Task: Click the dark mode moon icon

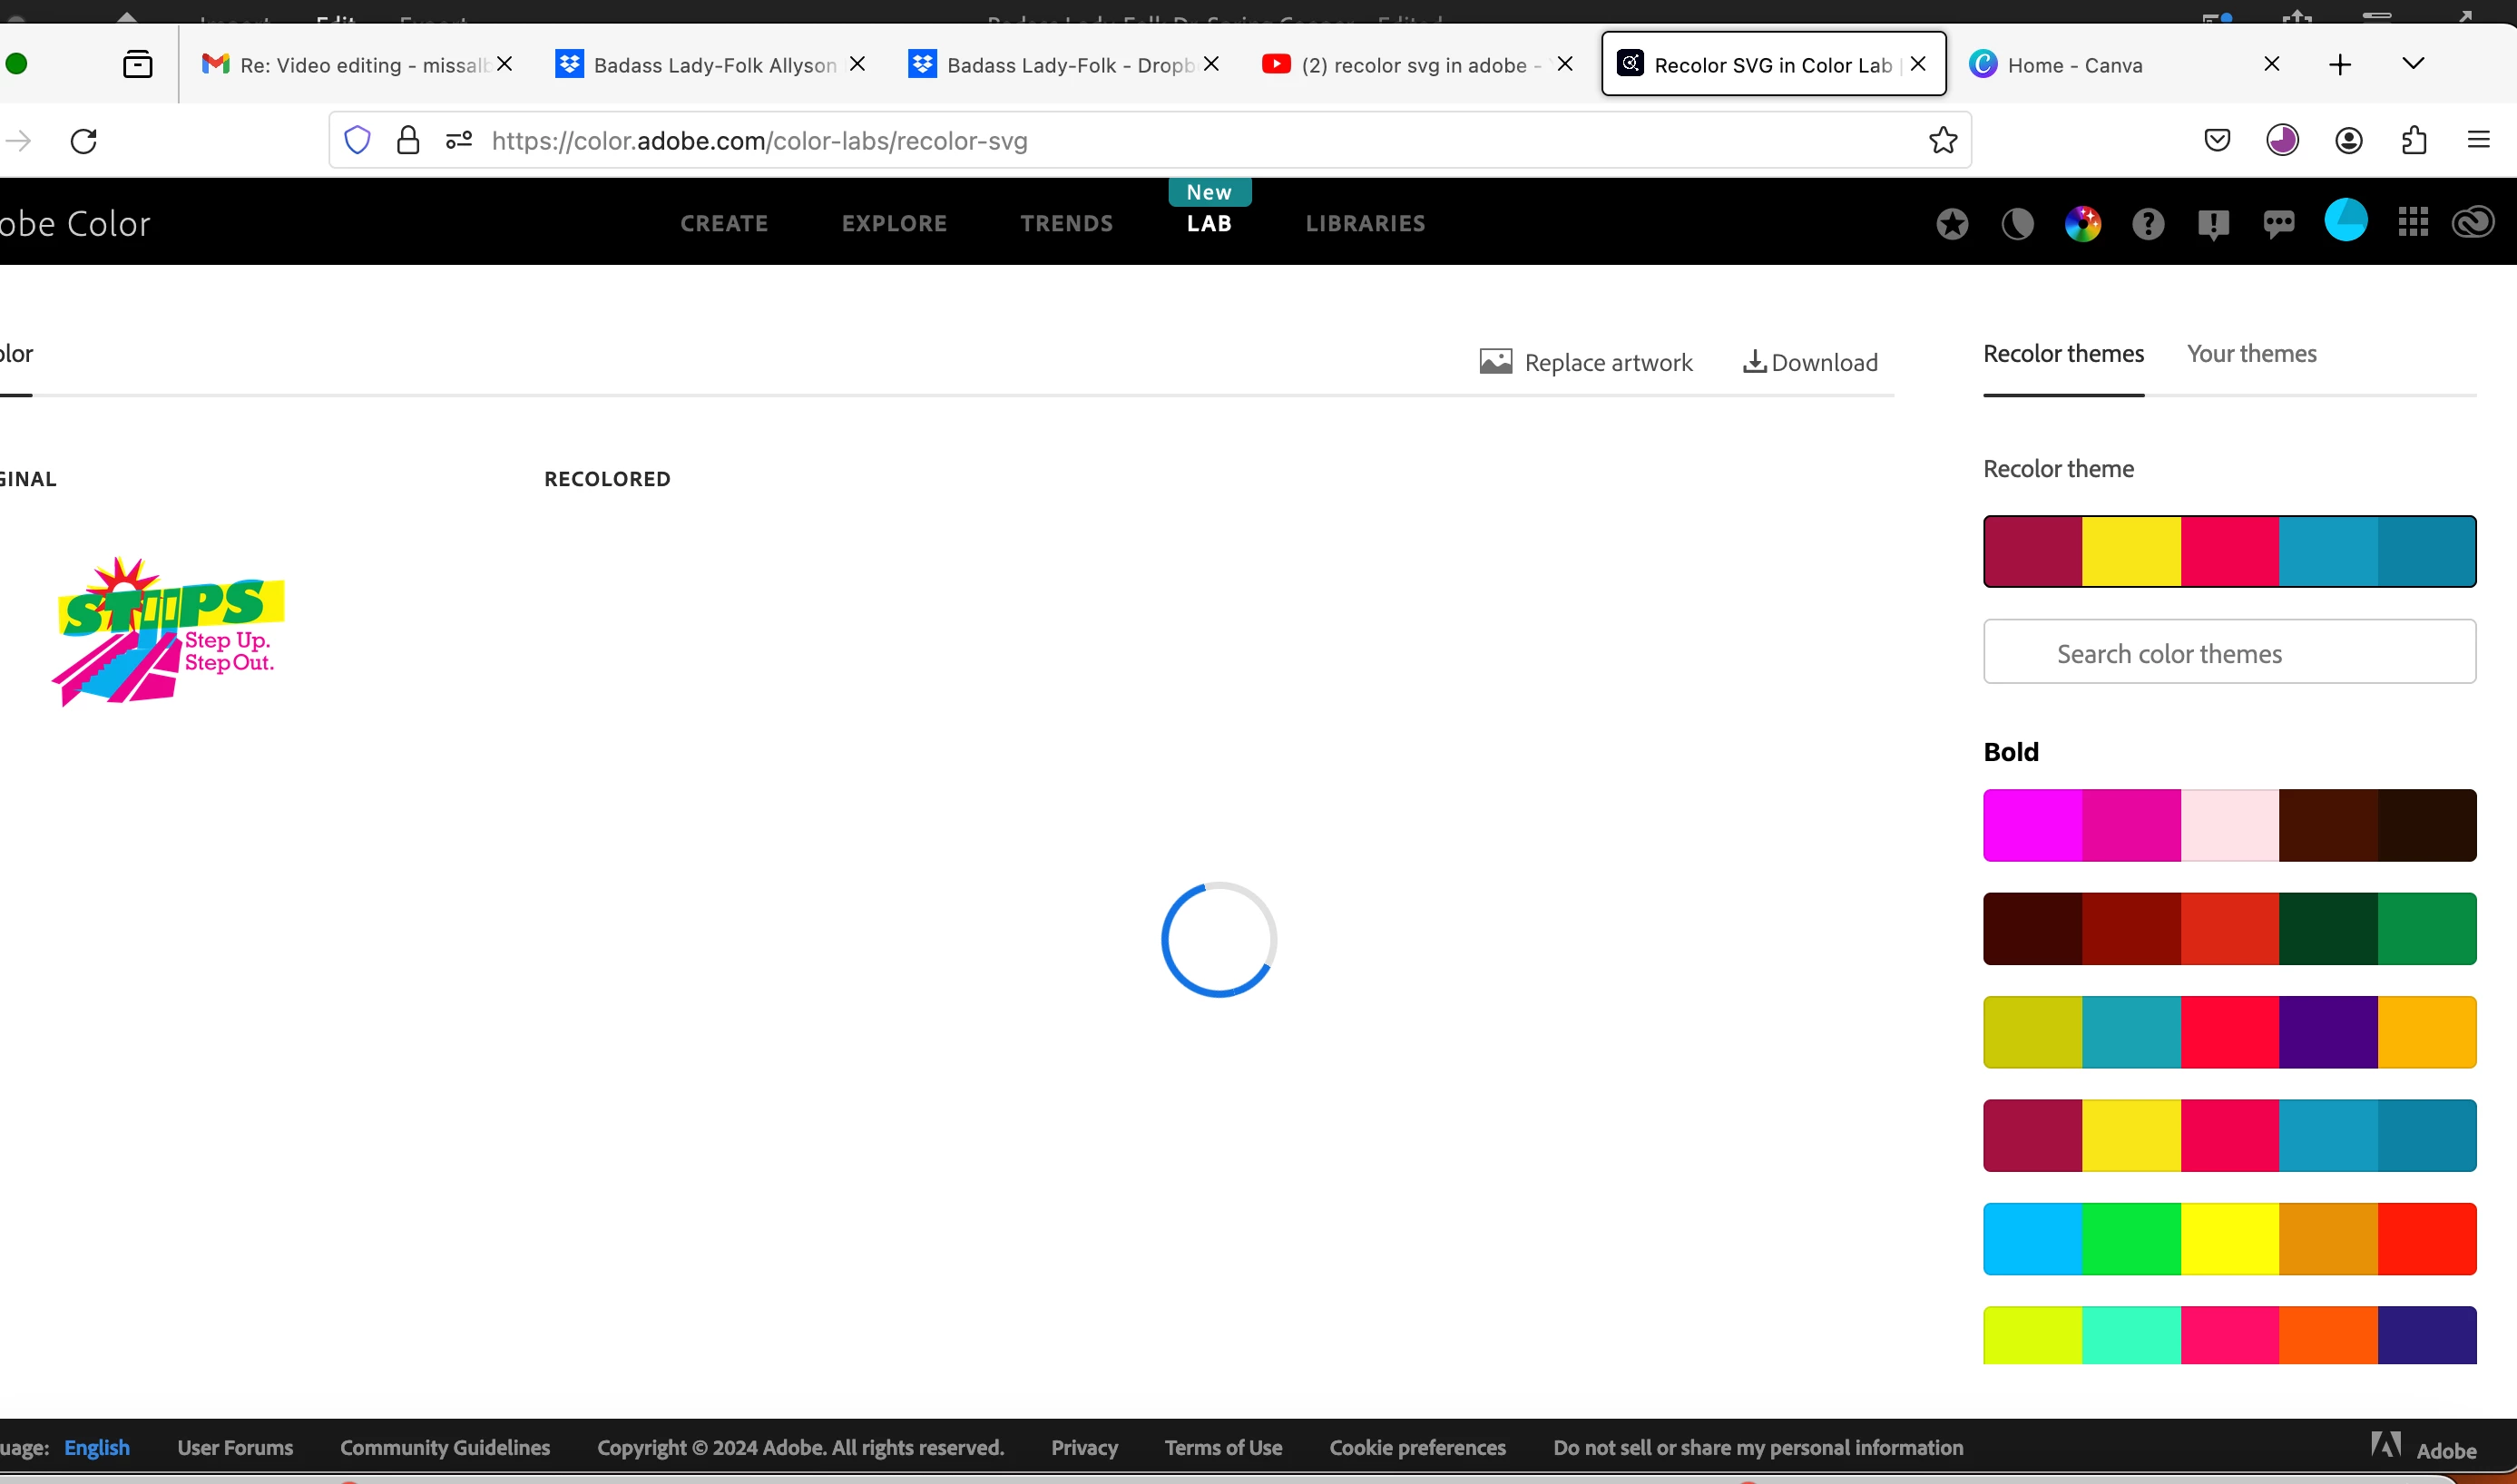Action: [x=2017, y=223]
